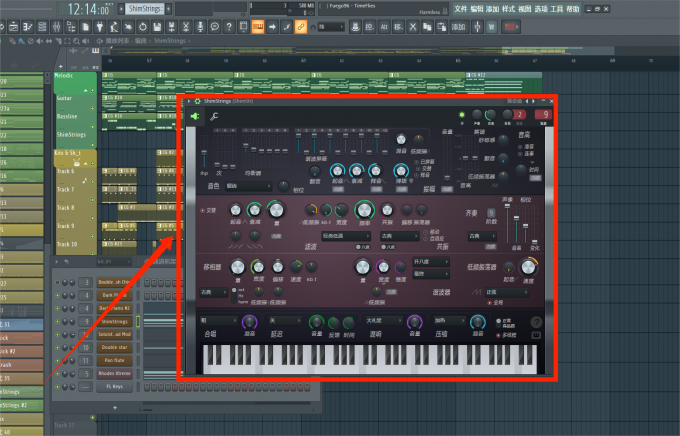Click the save disk icon in toolbar
Image resolution: width=680 pixels, height=436 pixels.
(x=157, y=27)
